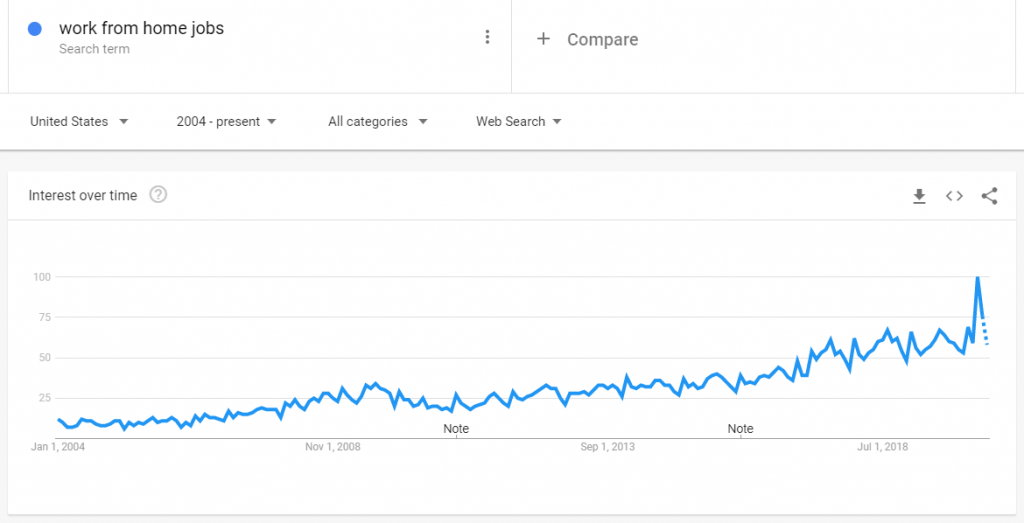Click the plus icon beside Compare
Image resolution: width=1024 pixels, height=523 pixels.
click(x=543, y=39)
